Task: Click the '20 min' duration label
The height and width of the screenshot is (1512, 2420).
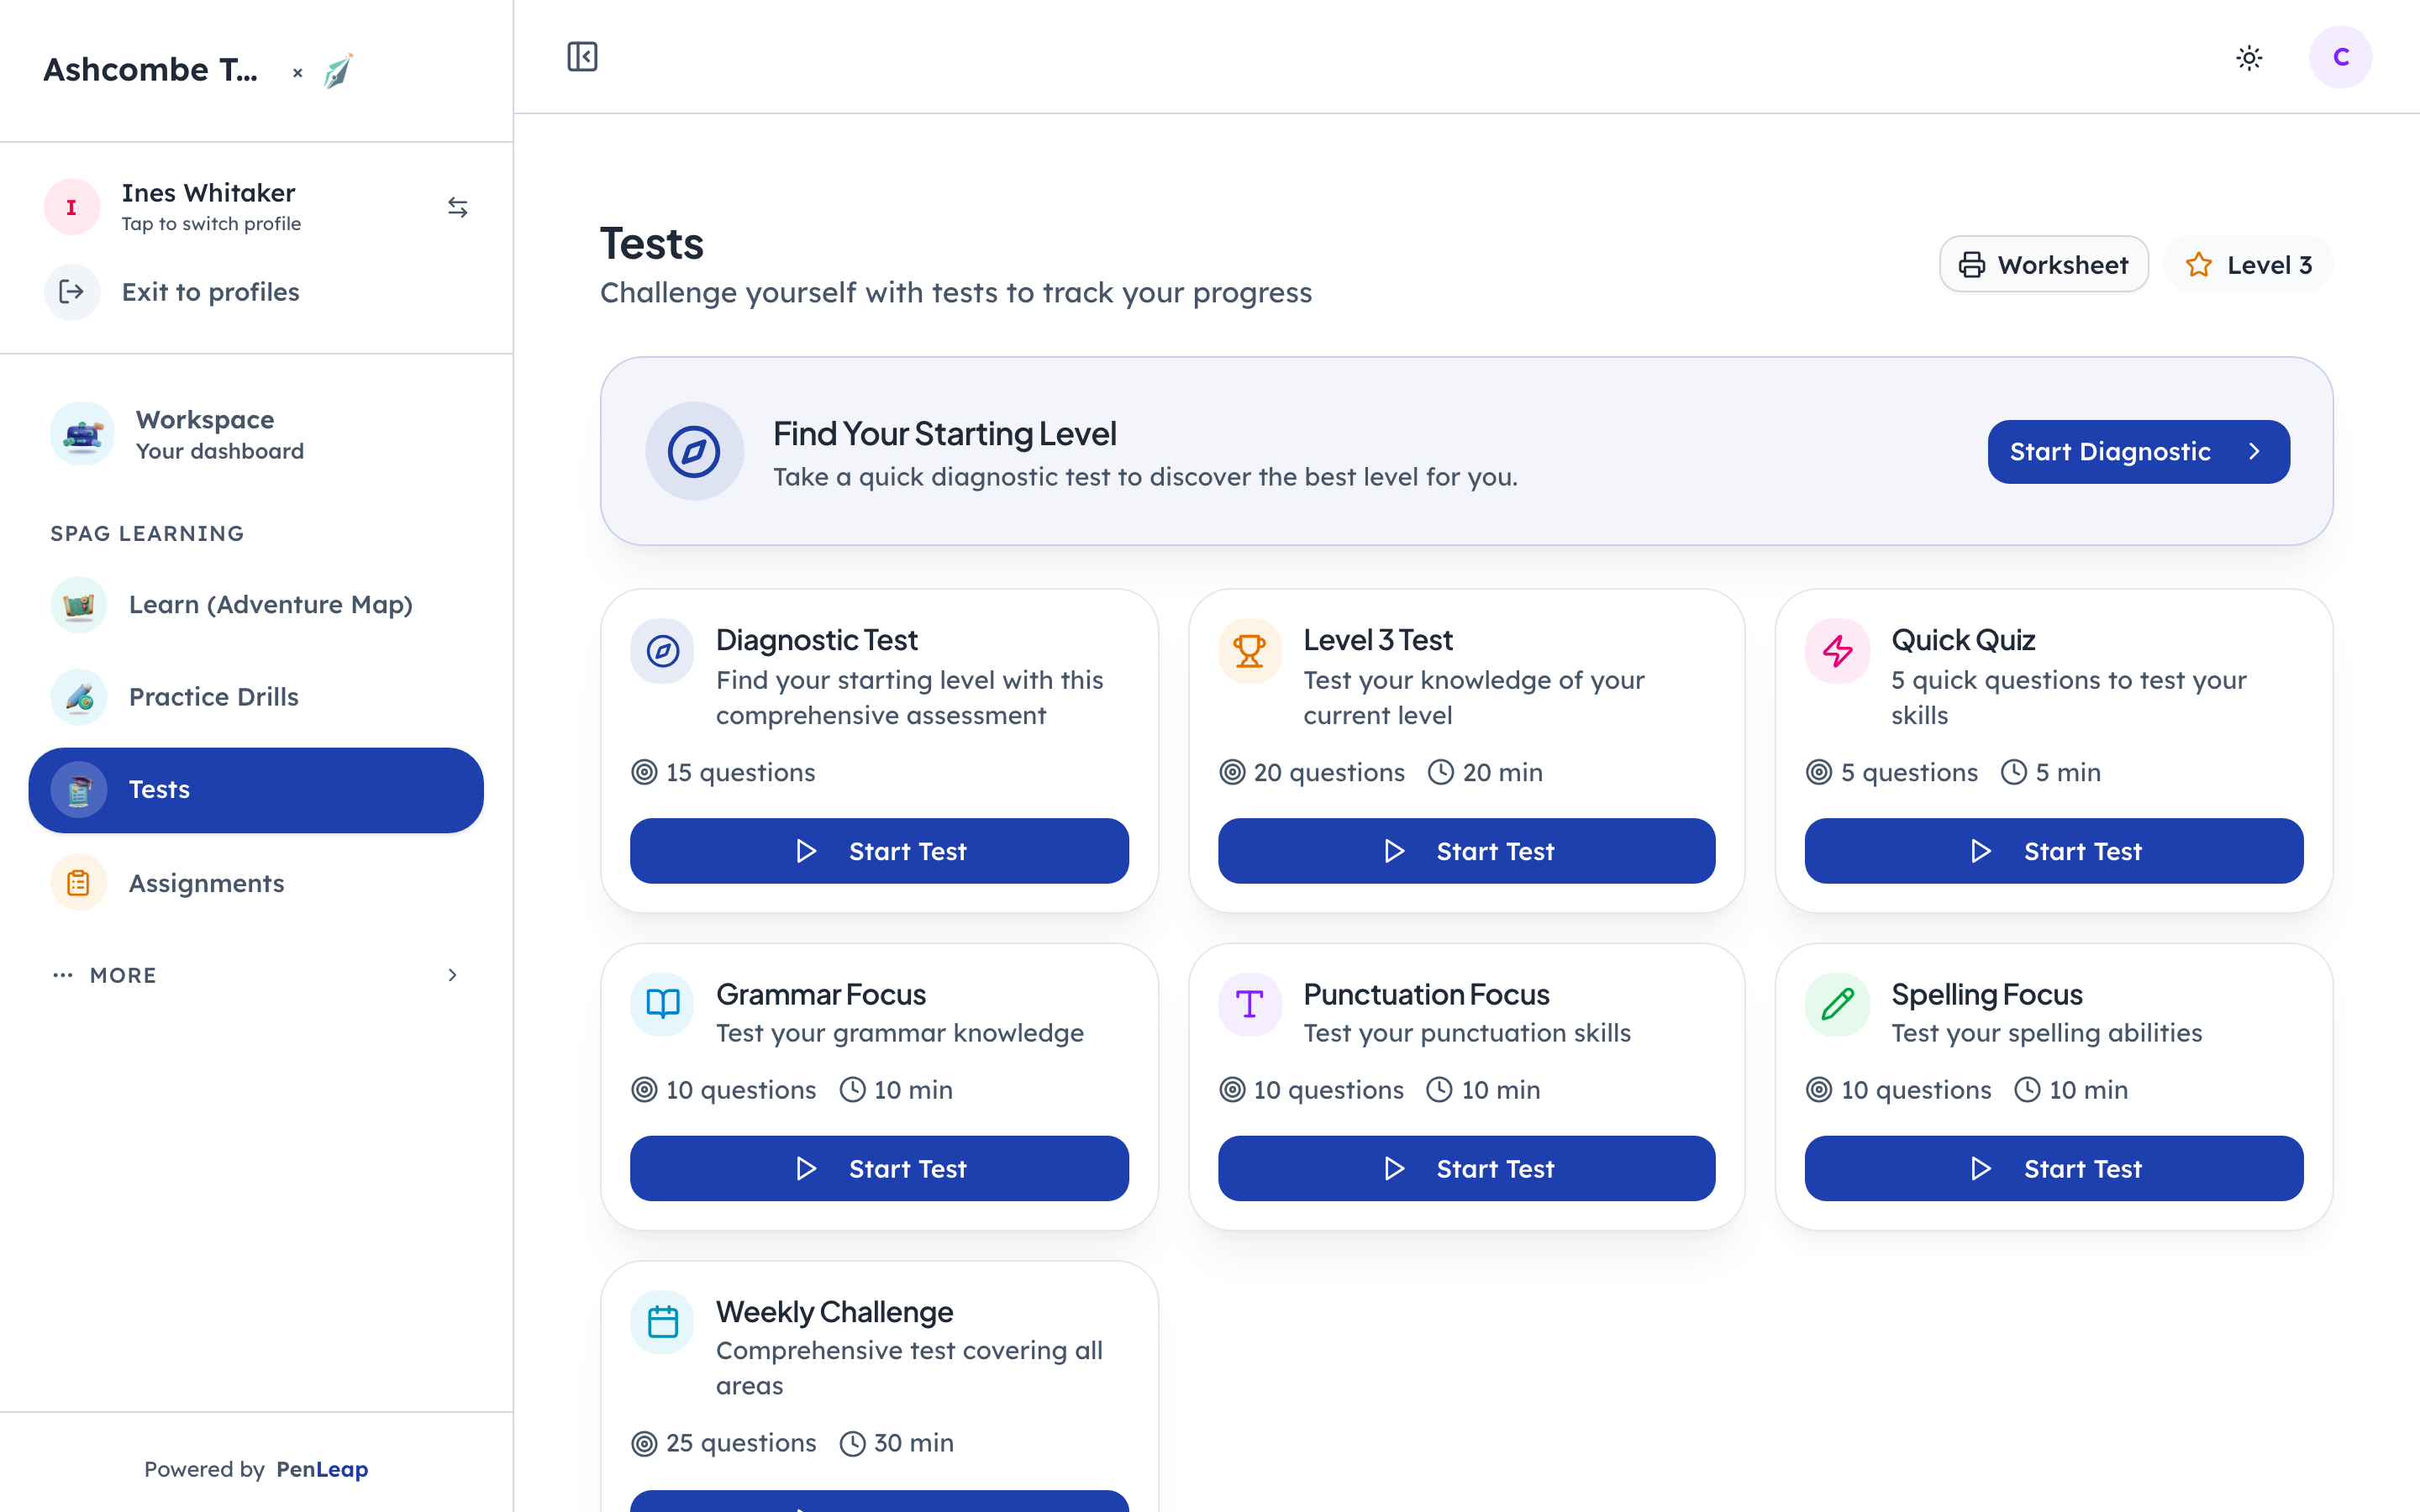Action: tap(1502, 772)
